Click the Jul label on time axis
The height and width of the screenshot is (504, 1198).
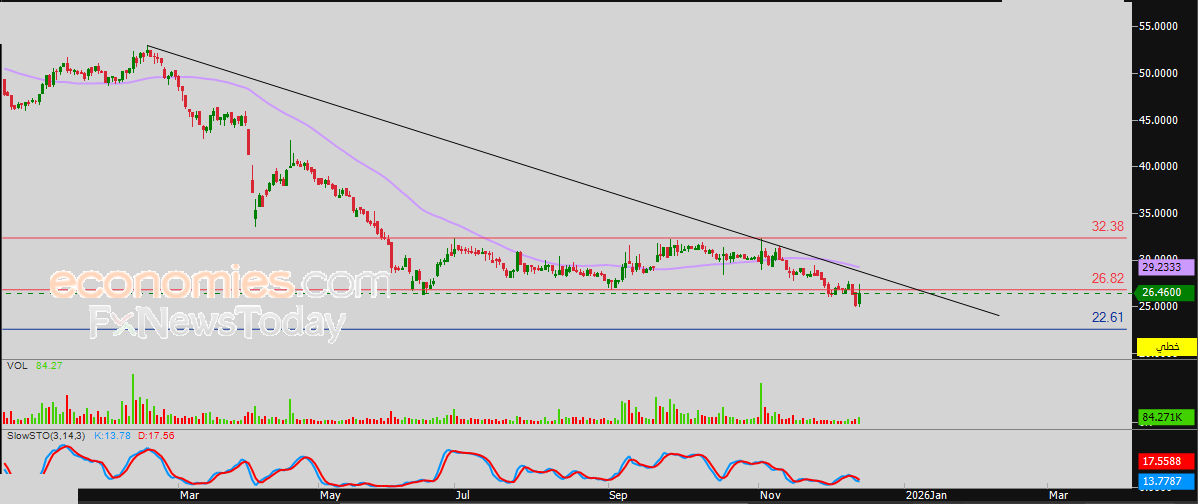[x=460, y=495]
